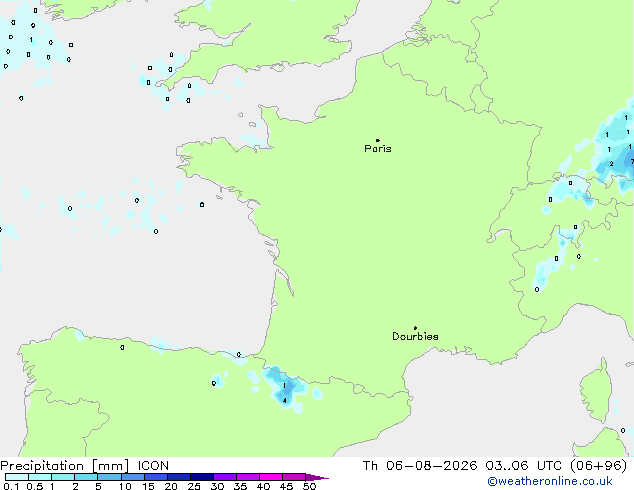
Task: Click the ICON model name label
Action: tap(153, 466)
